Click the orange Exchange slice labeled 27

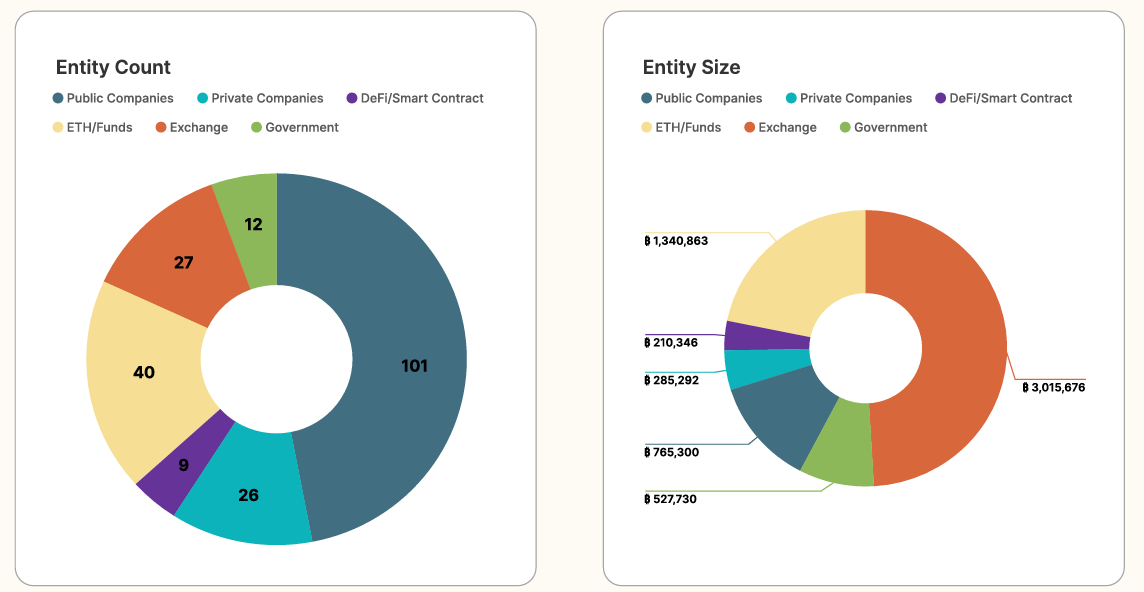point(183,262)
